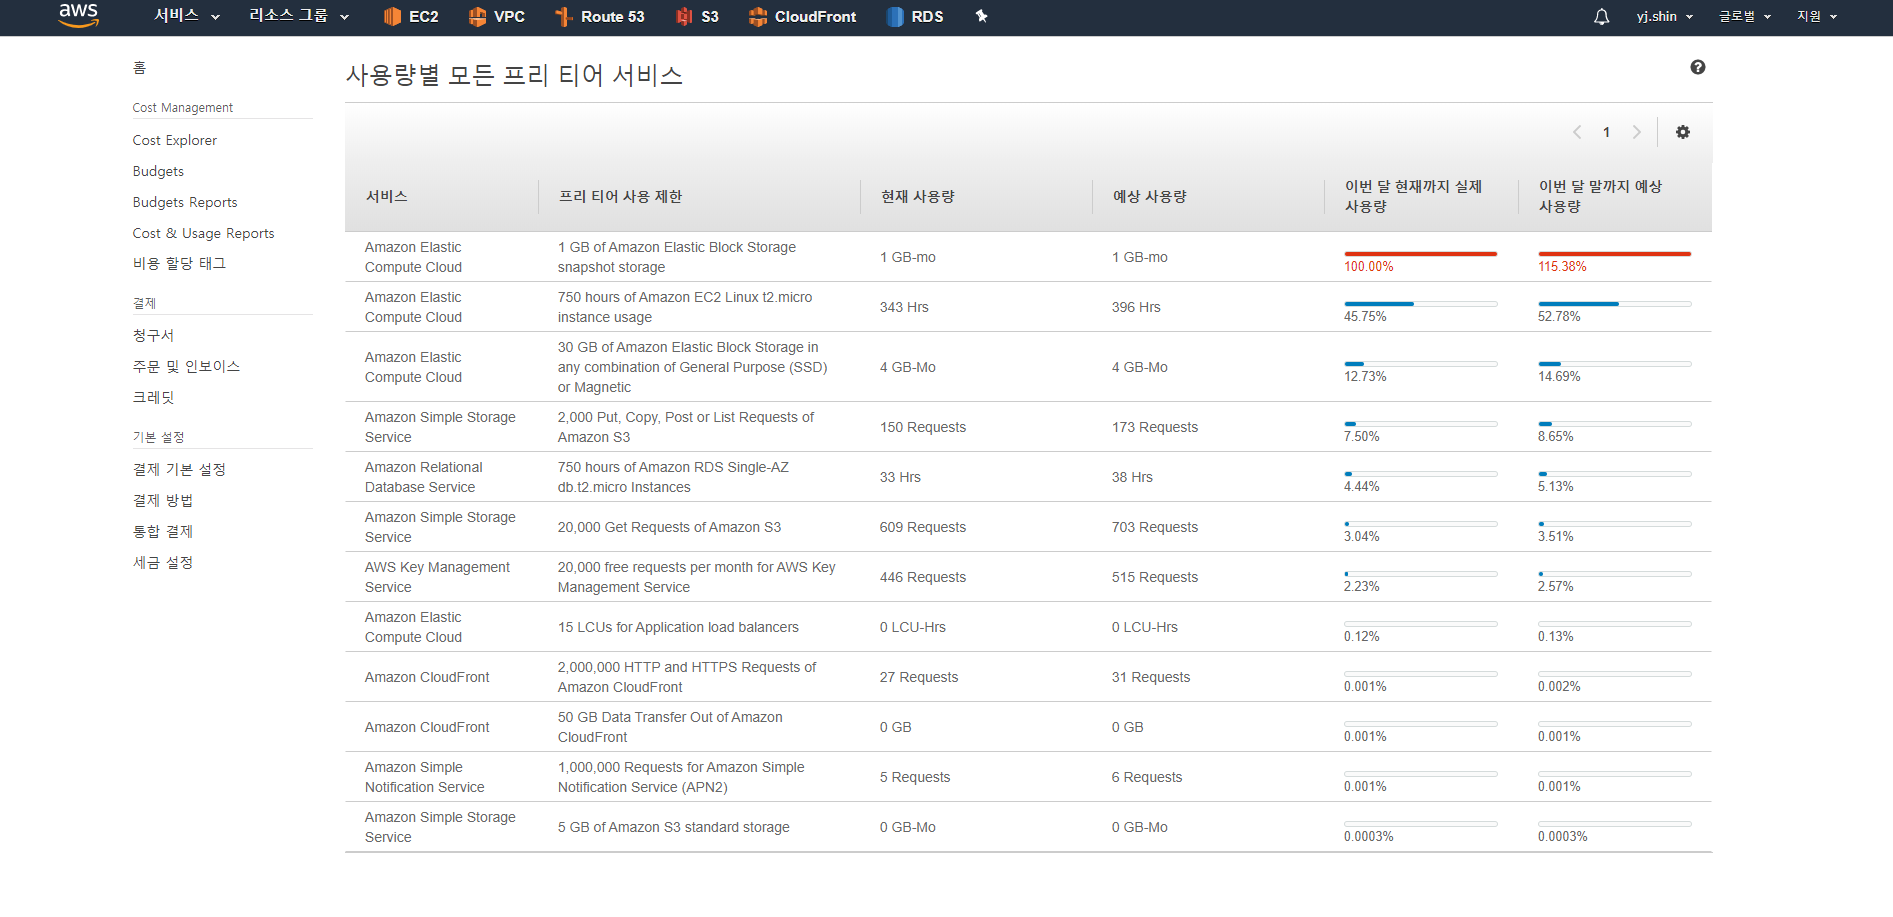
Task: Click the 45.75% EC2 usage bar
Action: point(1420,304)
